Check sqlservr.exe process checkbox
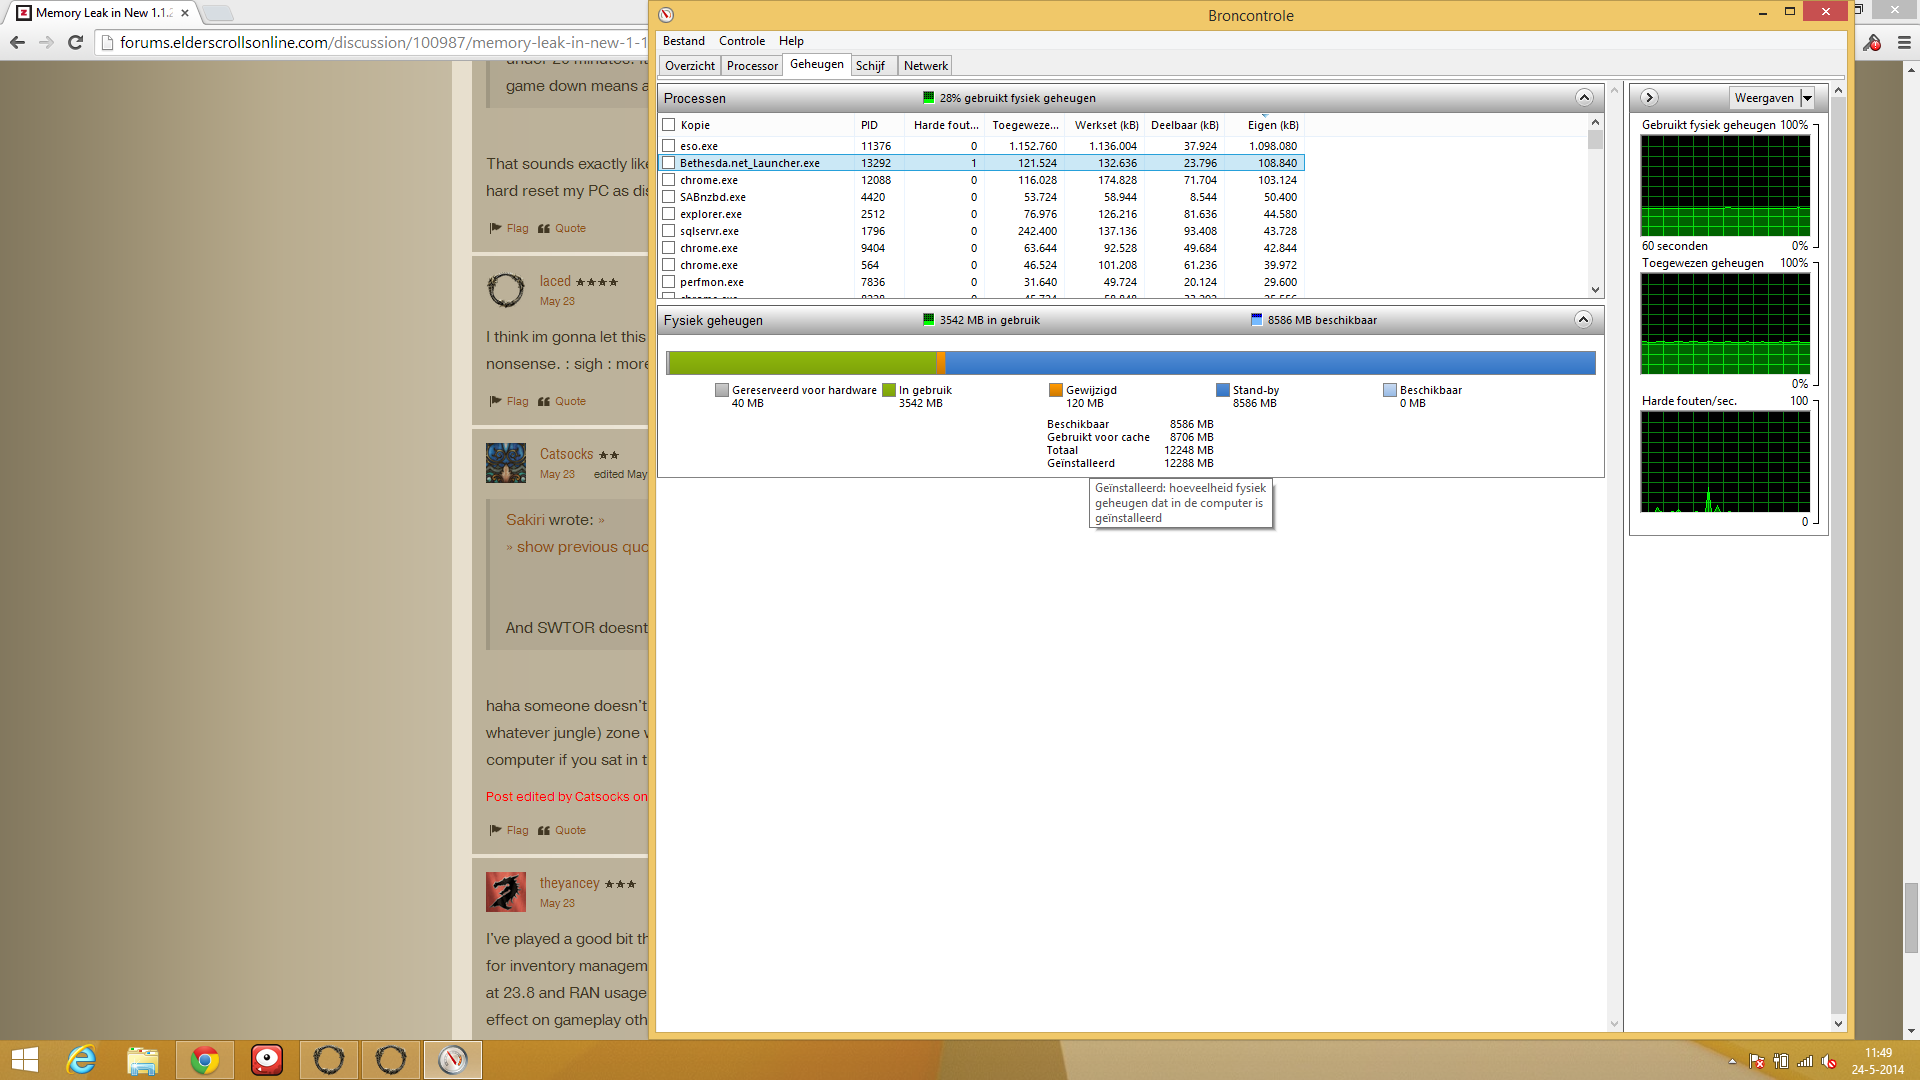 coord(669,231)
